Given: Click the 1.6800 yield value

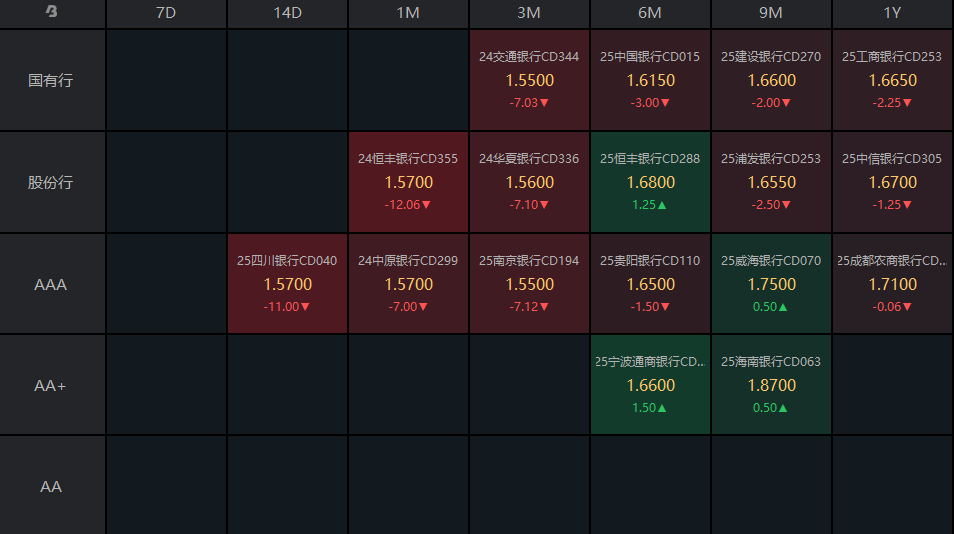Looking at the screenshot, I should coord(650,182).
